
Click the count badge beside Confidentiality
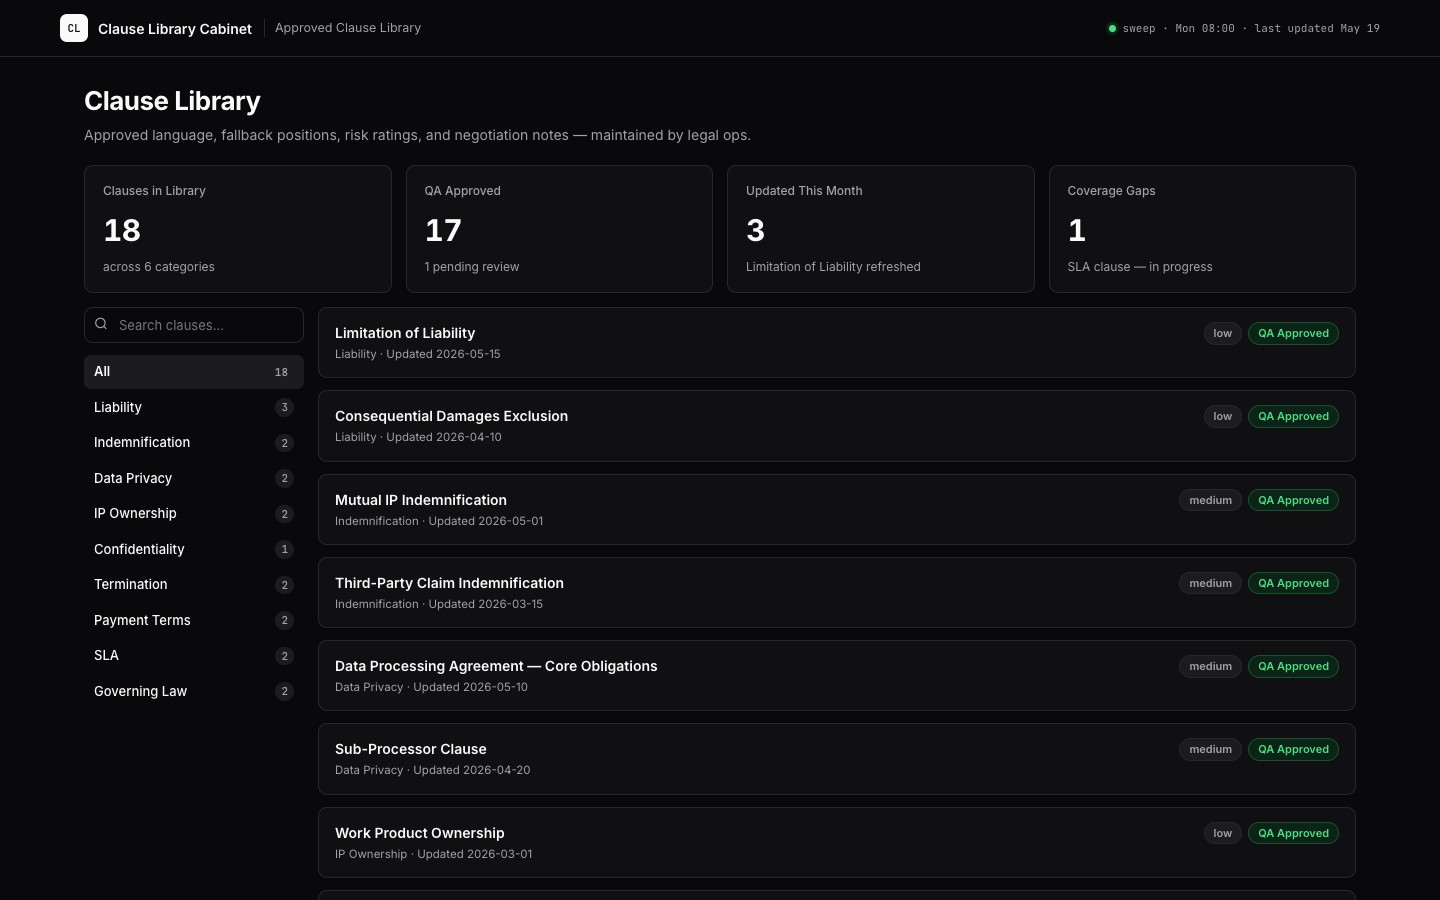click(284, 549)
